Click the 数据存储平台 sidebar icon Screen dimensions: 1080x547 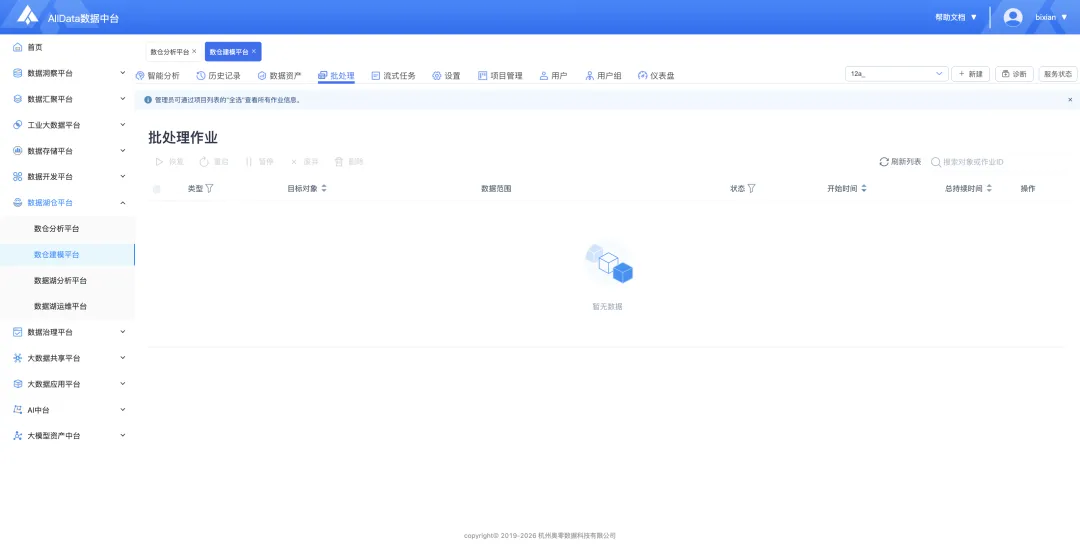(18, 151)
